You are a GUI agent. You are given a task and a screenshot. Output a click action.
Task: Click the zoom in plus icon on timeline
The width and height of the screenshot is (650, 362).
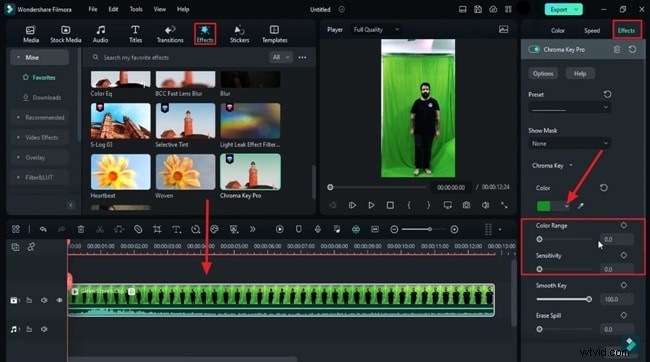(454, 229)
